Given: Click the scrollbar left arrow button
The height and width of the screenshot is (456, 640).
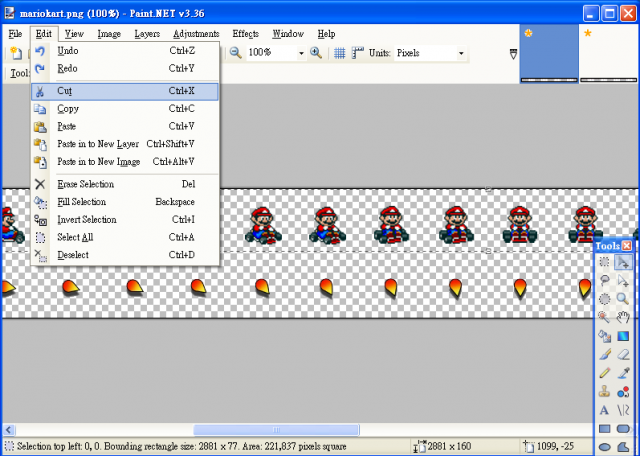Looking at the screenshot, I should (9, 429).
